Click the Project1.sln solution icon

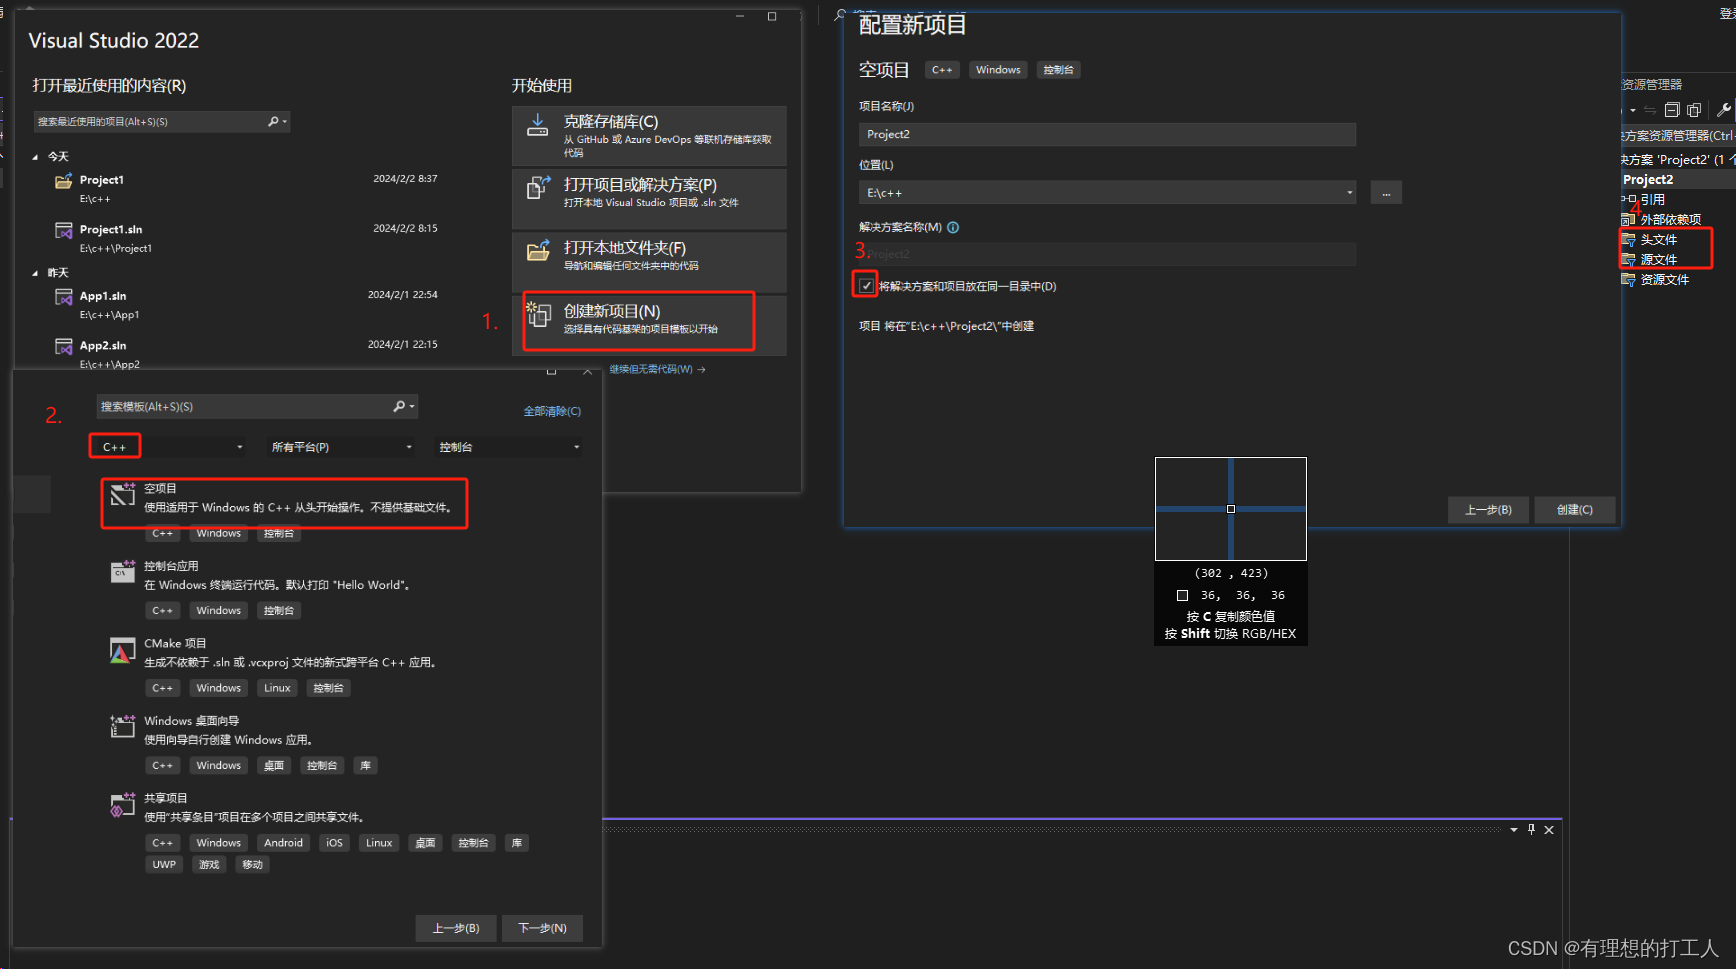pos(63,230)
